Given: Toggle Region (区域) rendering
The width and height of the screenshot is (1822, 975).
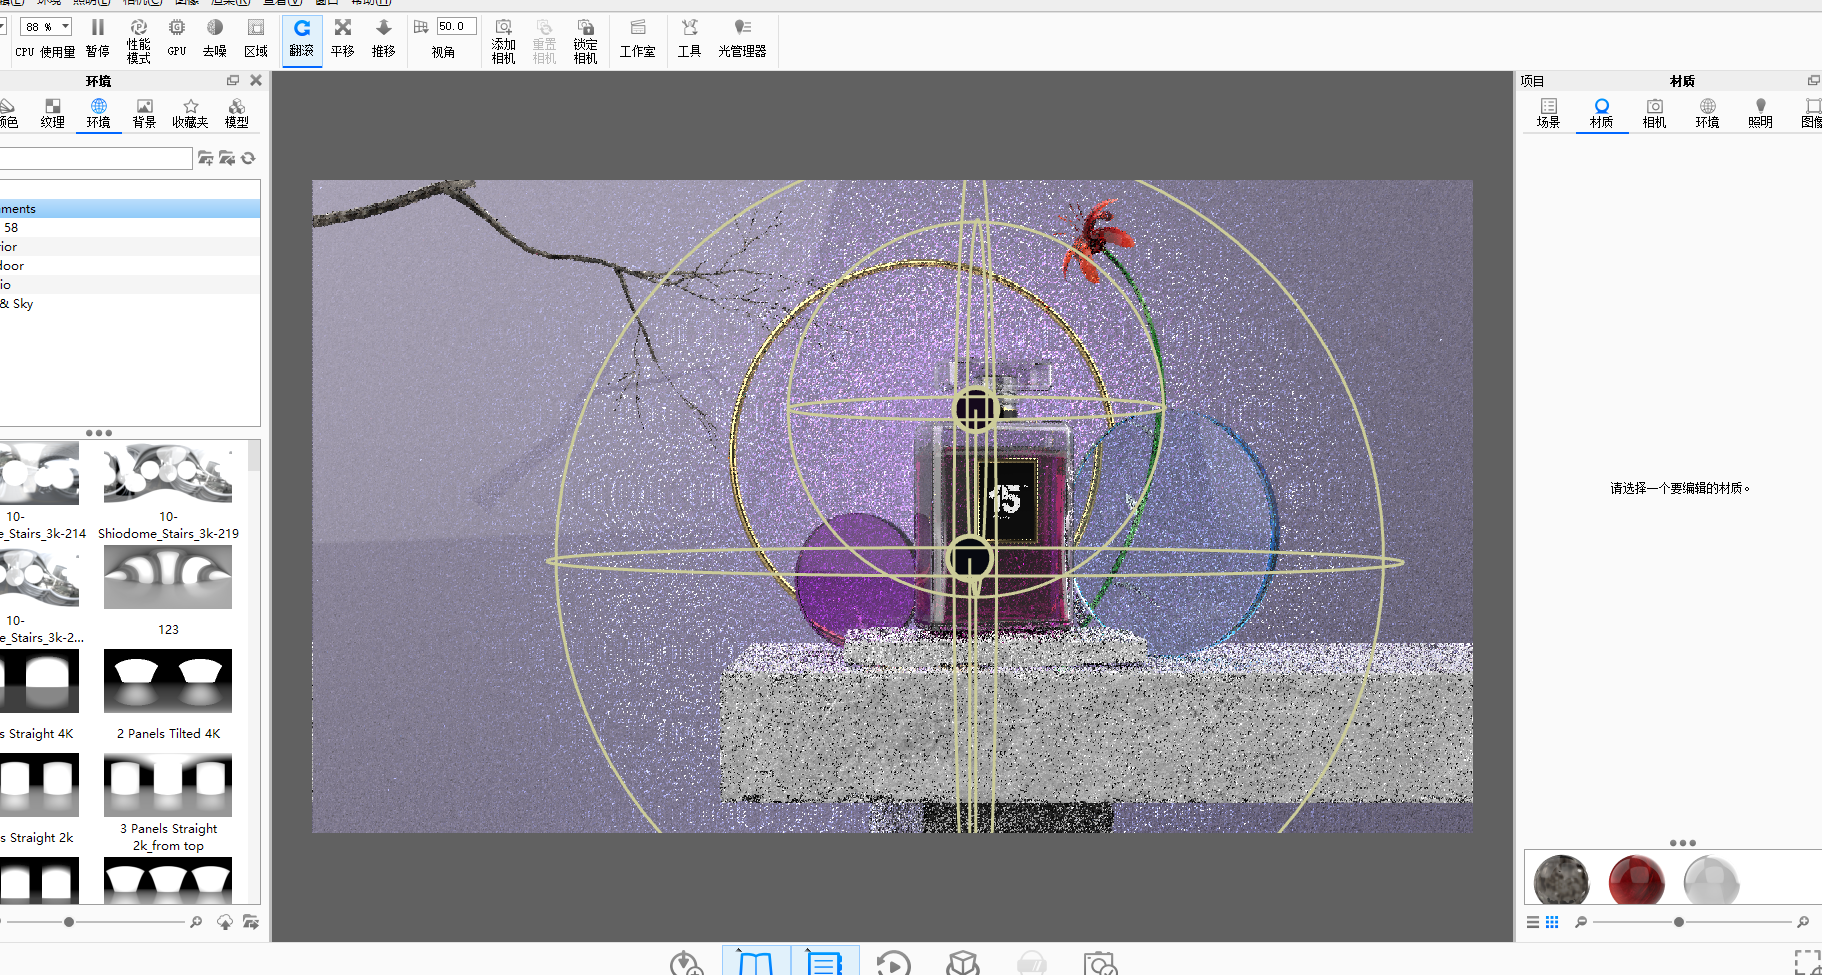Looking at the screenshot, I should [x=256, y=38].
